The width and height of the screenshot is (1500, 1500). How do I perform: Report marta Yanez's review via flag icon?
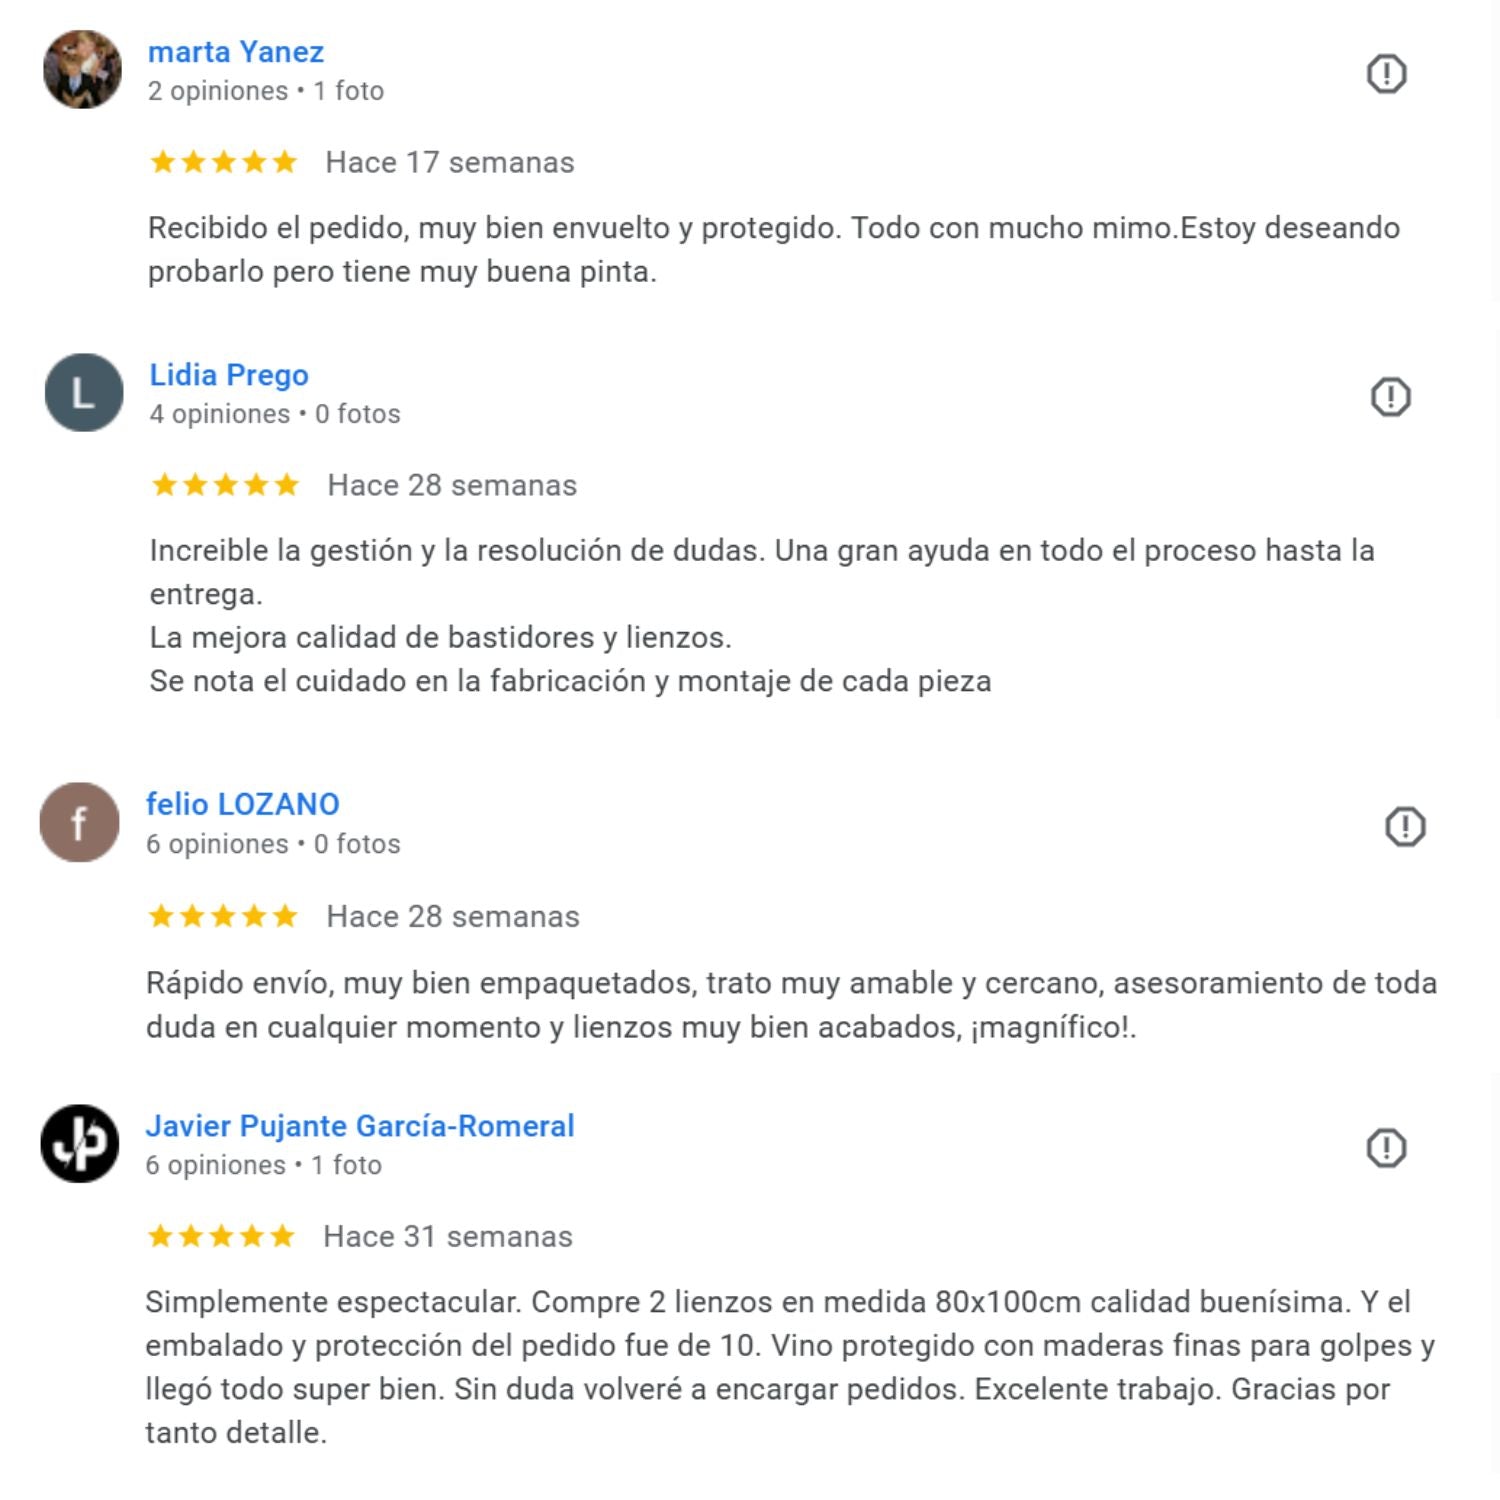pyautogui.click(x=1386, y=73)
